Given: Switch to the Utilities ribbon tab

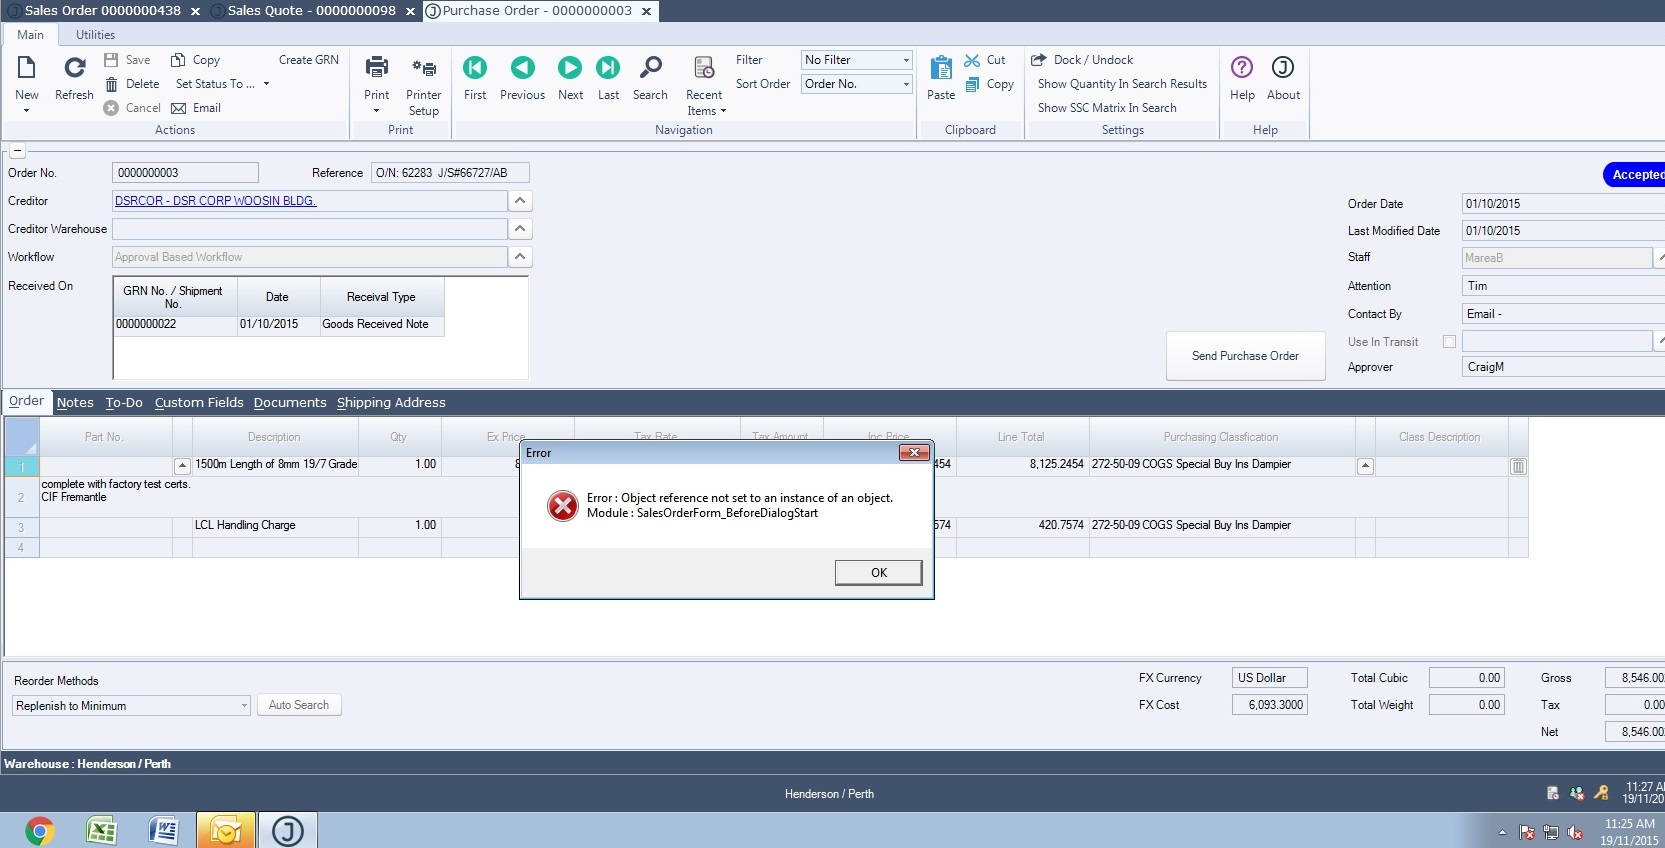Looking at the screenshot, I should click(95, 35).
